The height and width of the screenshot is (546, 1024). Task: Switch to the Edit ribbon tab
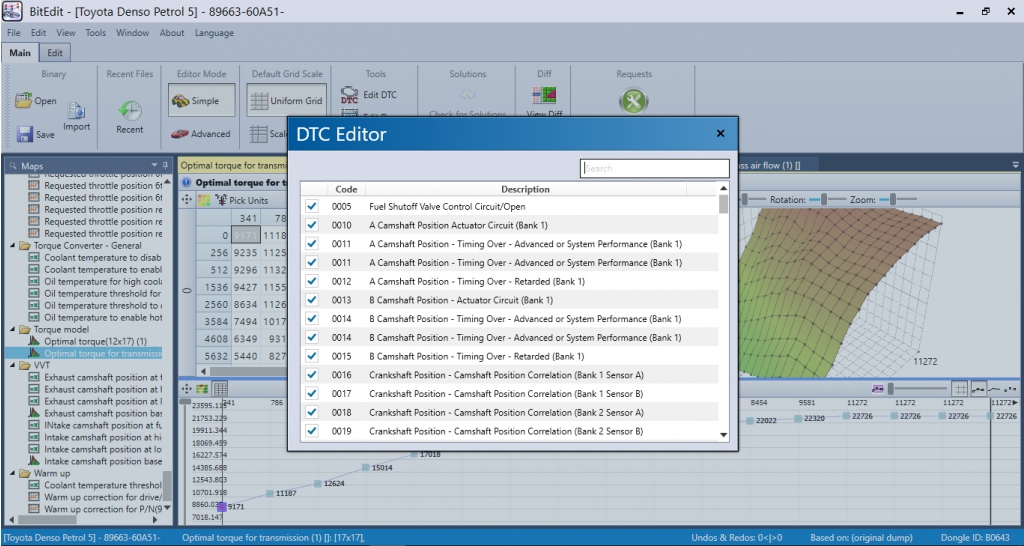(x=55, y=53)
